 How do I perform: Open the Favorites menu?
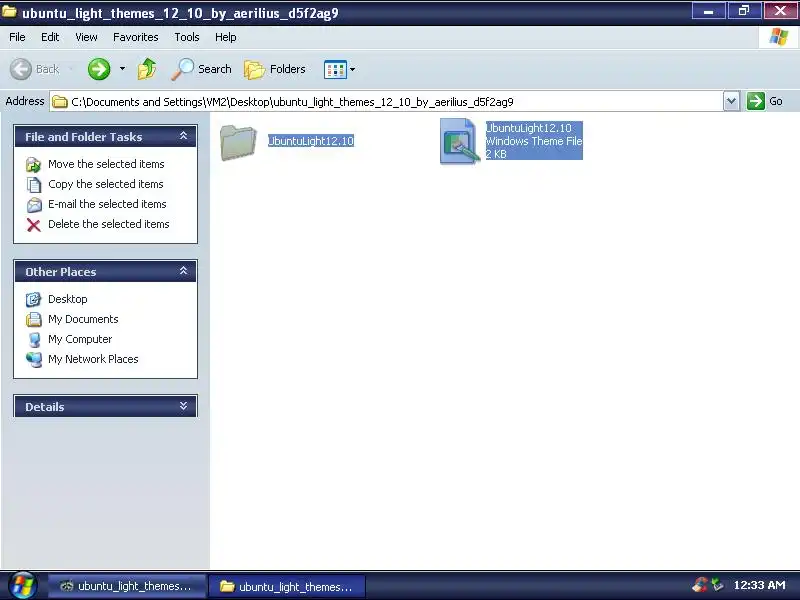(x=136, y=37)
